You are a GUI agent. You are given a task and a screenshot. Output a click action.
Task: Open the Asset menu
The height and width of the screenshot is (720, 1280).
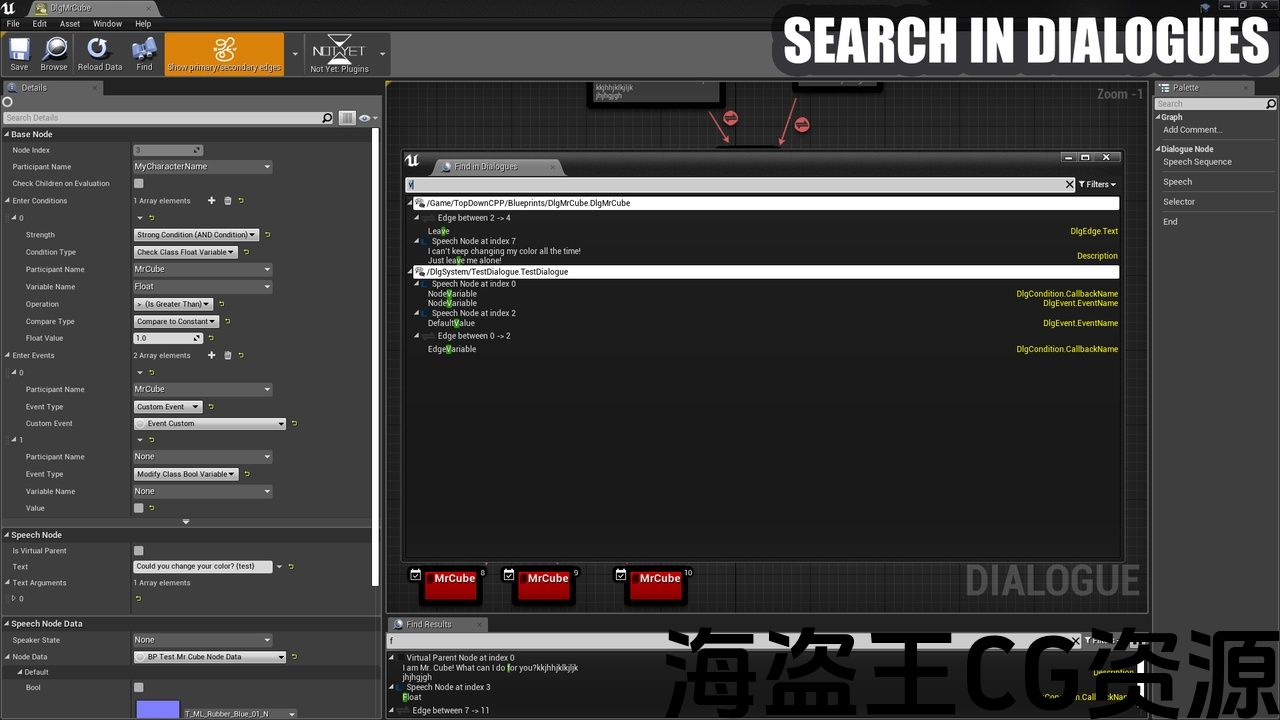pos(70,24)
